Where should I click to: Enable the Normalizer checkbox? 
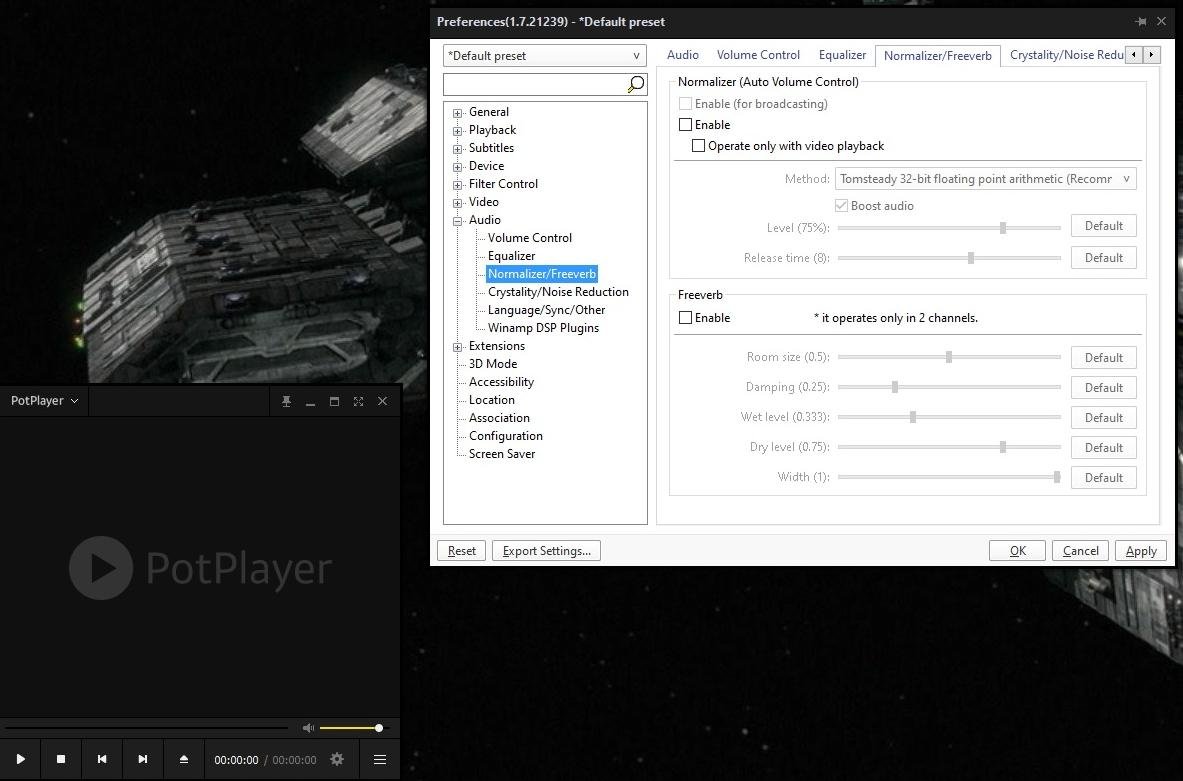click(x=686, y=125)
